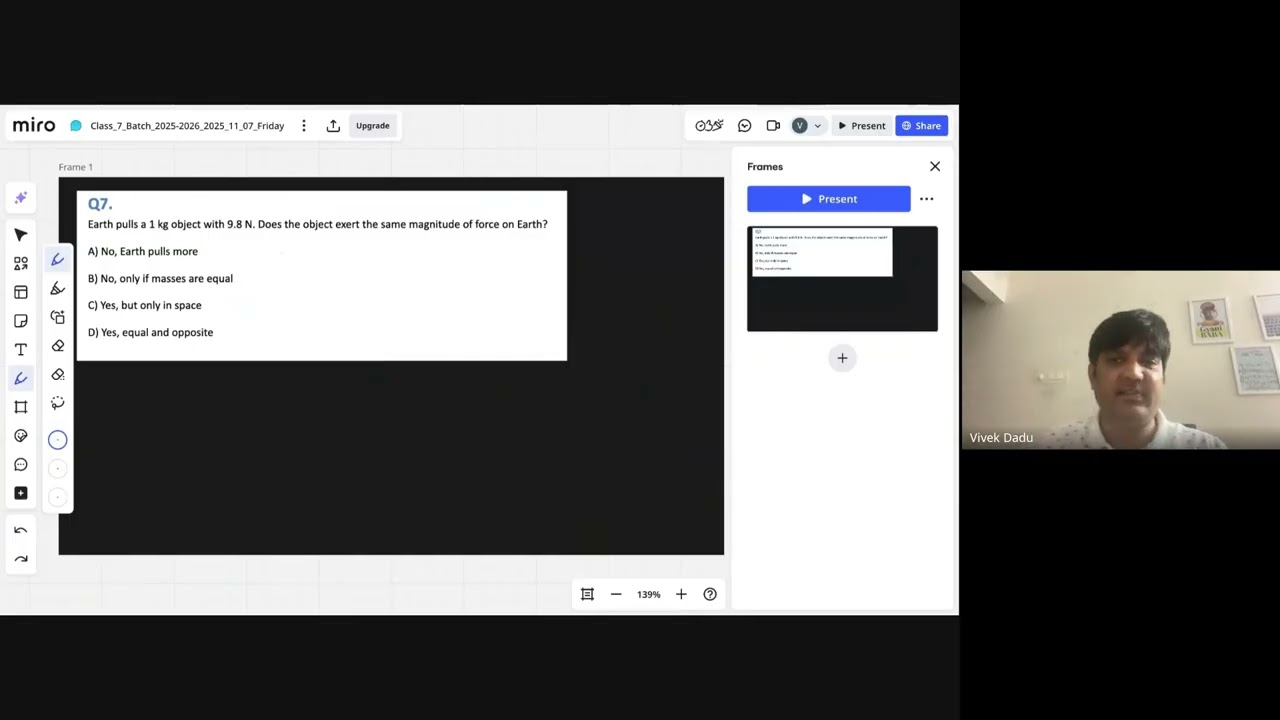Open timer and activities tools
Screen dimensions: 1280x720
click(709, 126)
